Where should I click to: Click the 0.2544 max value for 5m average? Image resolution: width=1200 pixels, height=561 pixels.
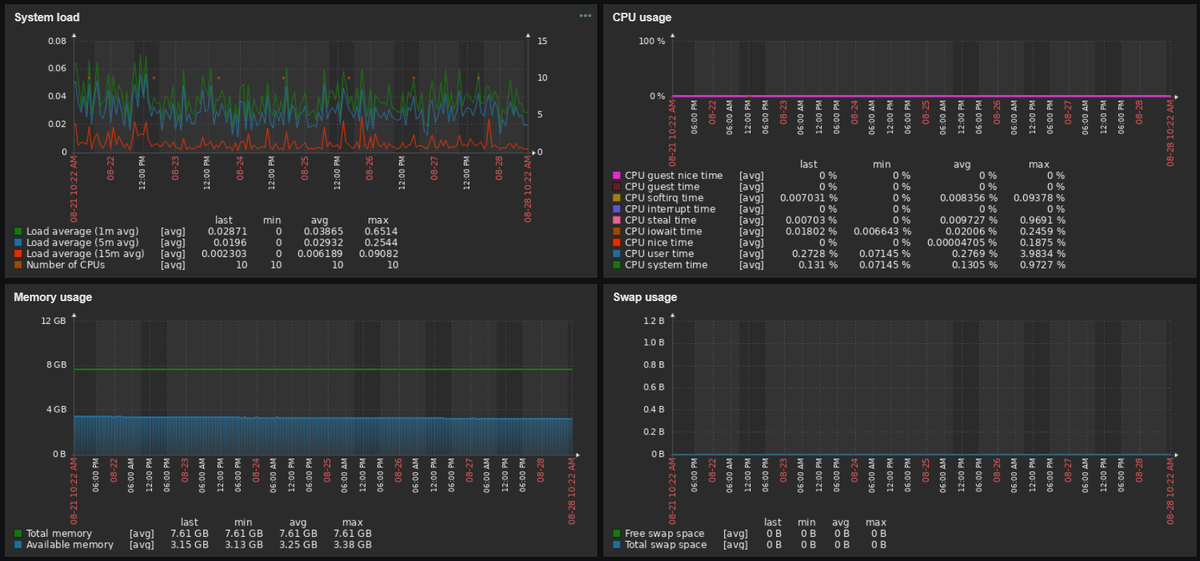(x=380, y=242)
